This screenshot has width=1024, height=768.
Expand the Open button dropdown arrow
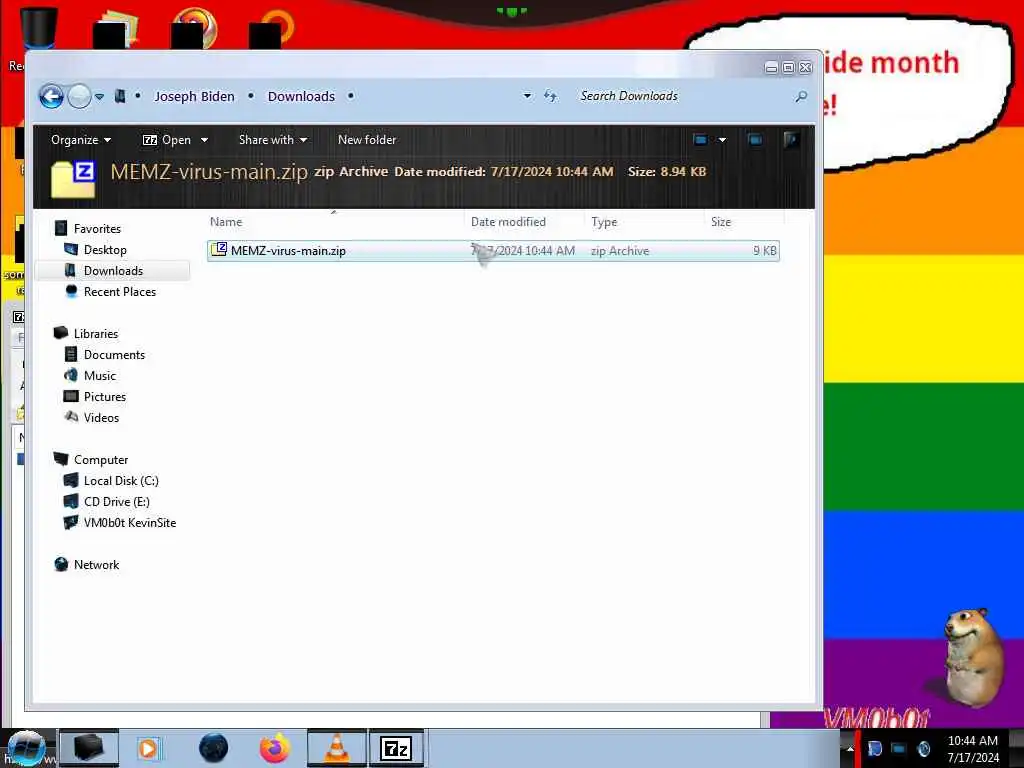(x=204, y=140)
